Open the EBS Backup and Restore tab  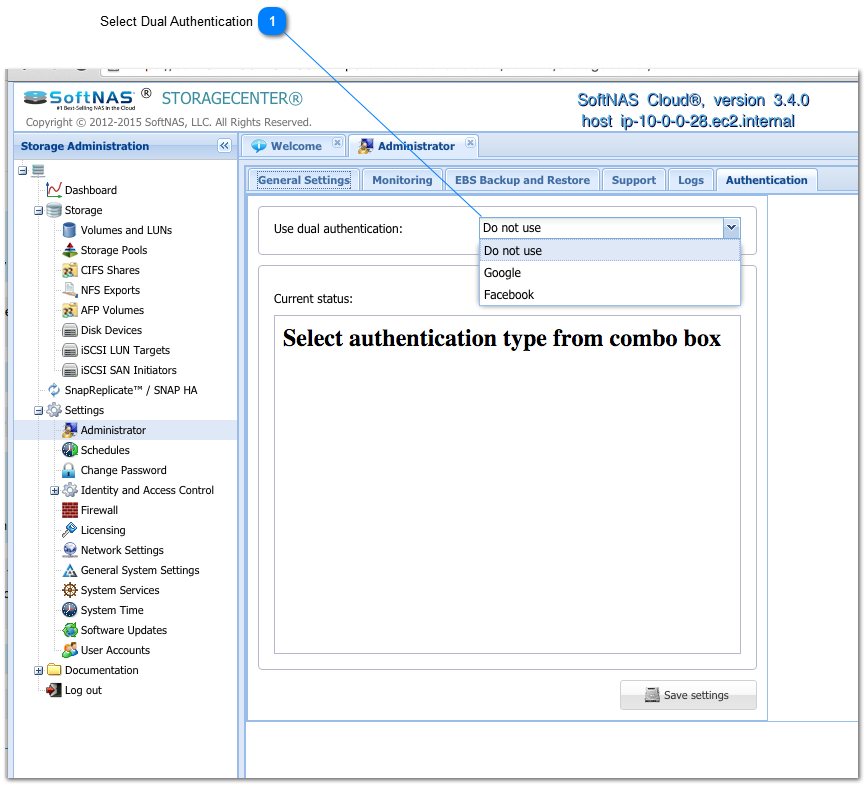[522, 180]
